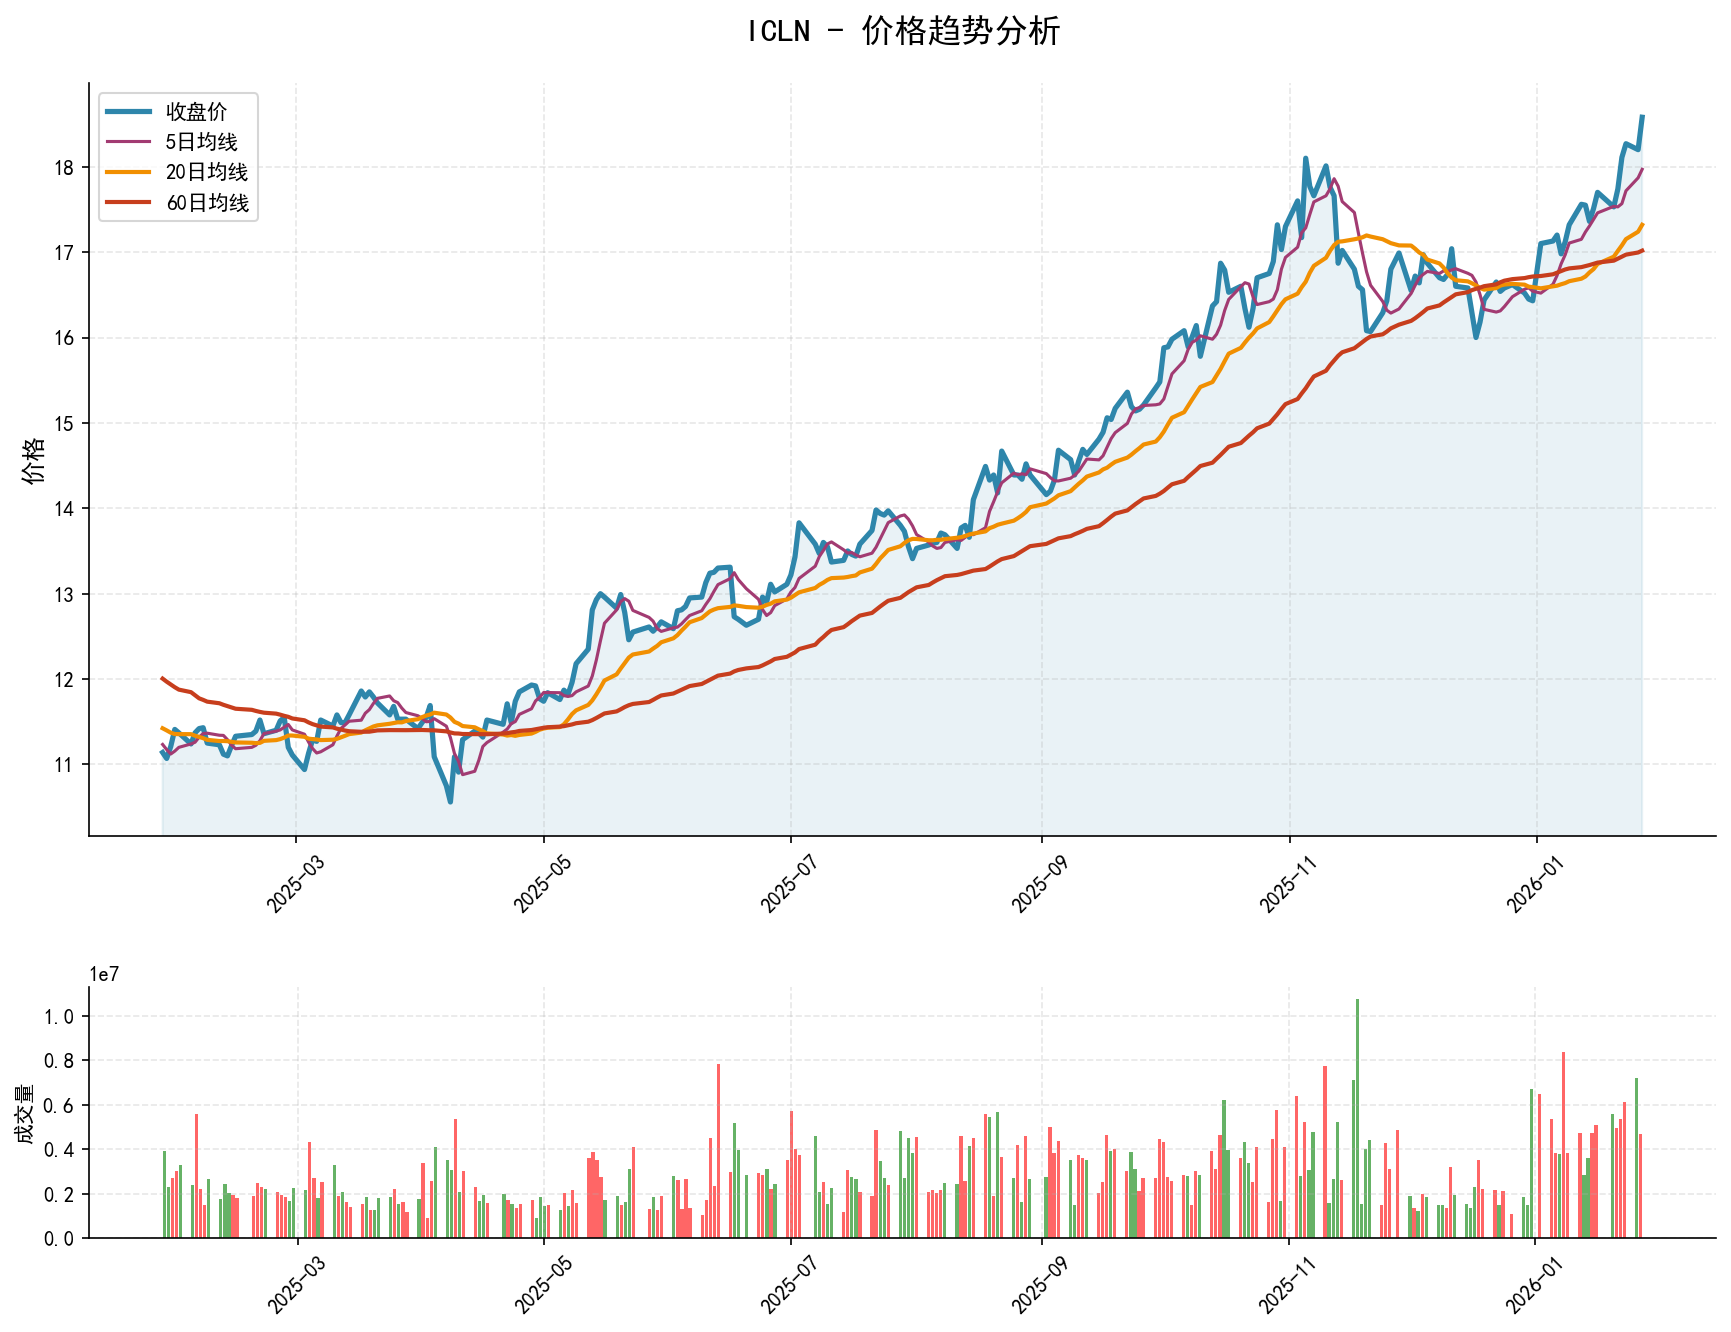Click the 5日均线 purple line swatch in legend

[130, 141]
